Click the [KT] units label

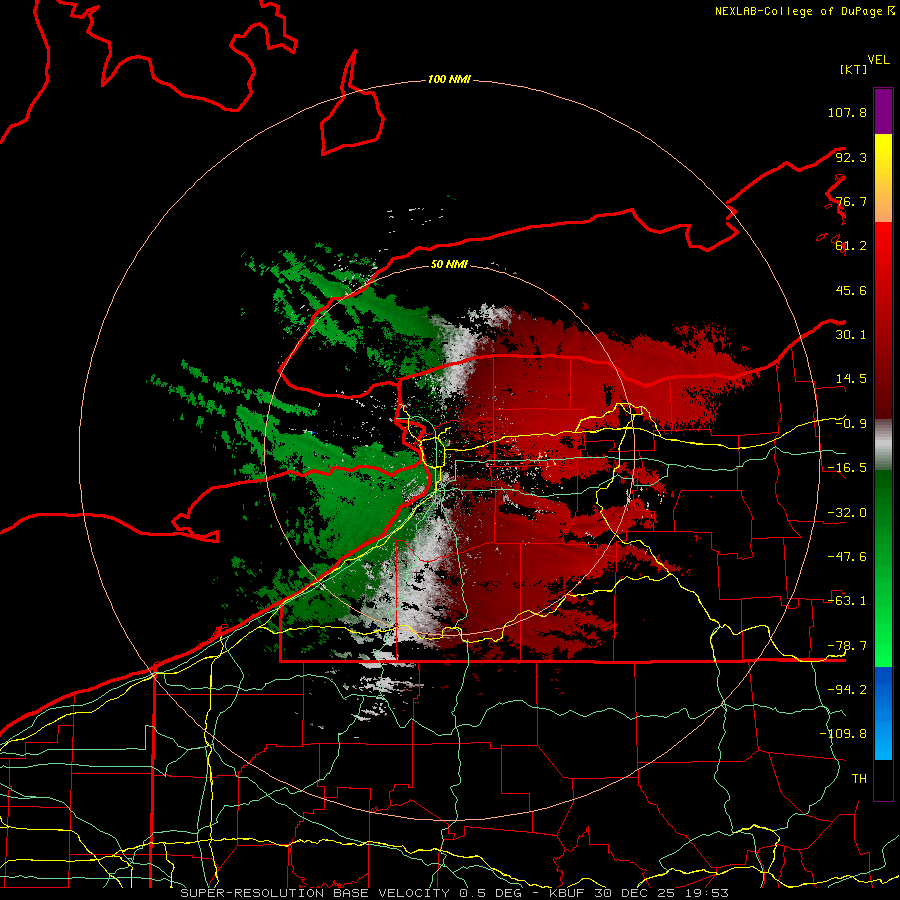(x=853, y=69)
